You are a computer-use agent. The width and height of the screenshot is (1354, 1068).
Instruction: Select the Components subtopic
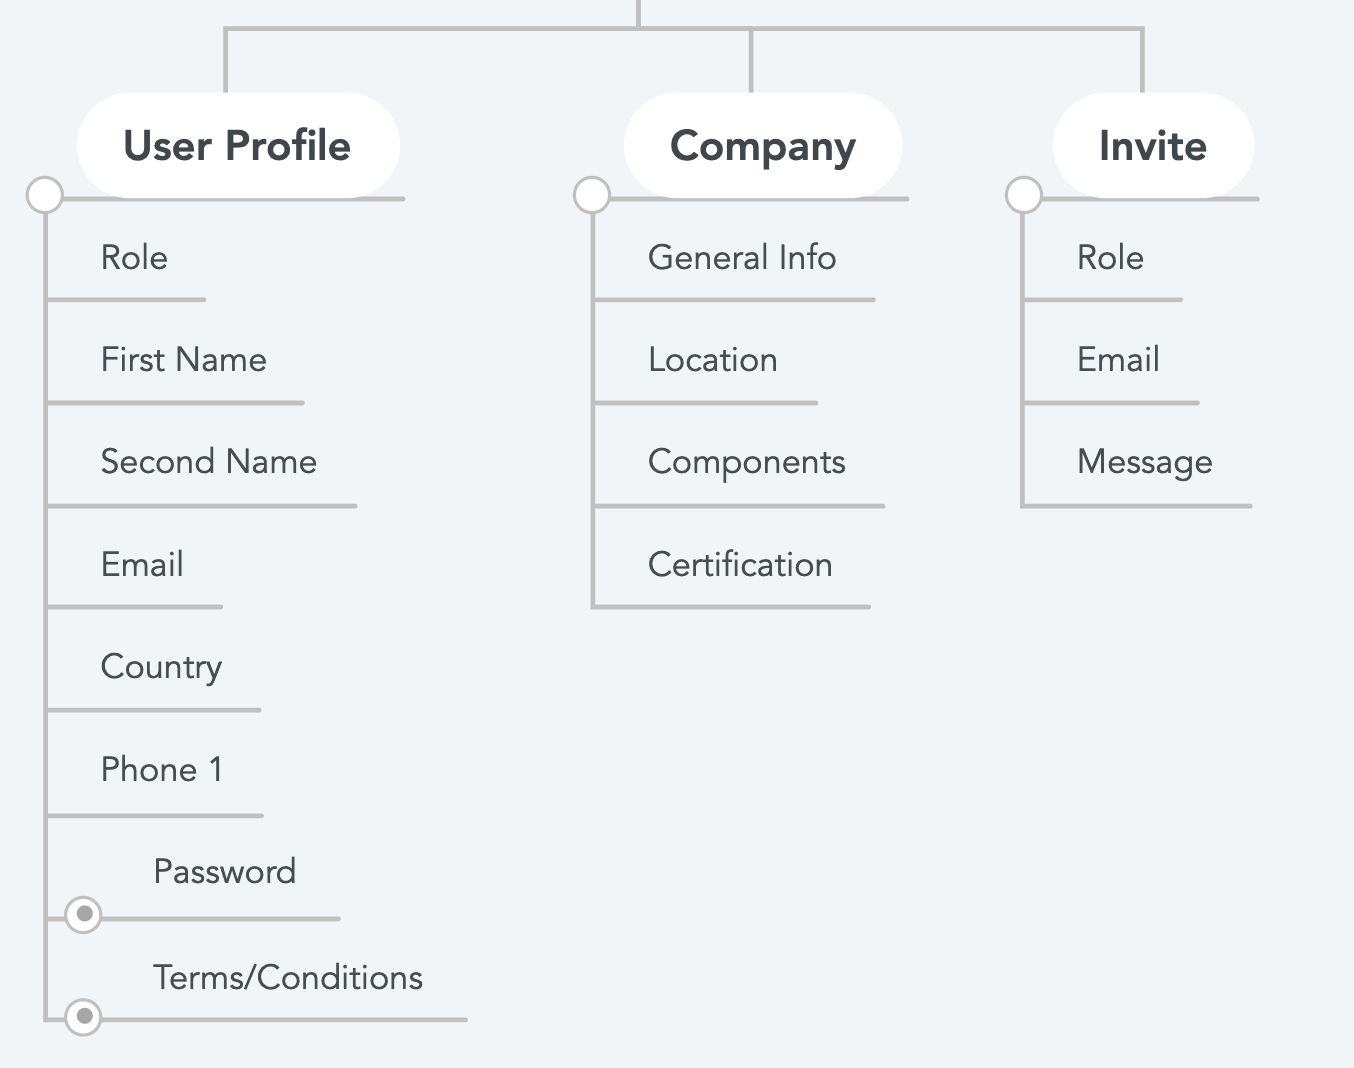tap(747, 463)
